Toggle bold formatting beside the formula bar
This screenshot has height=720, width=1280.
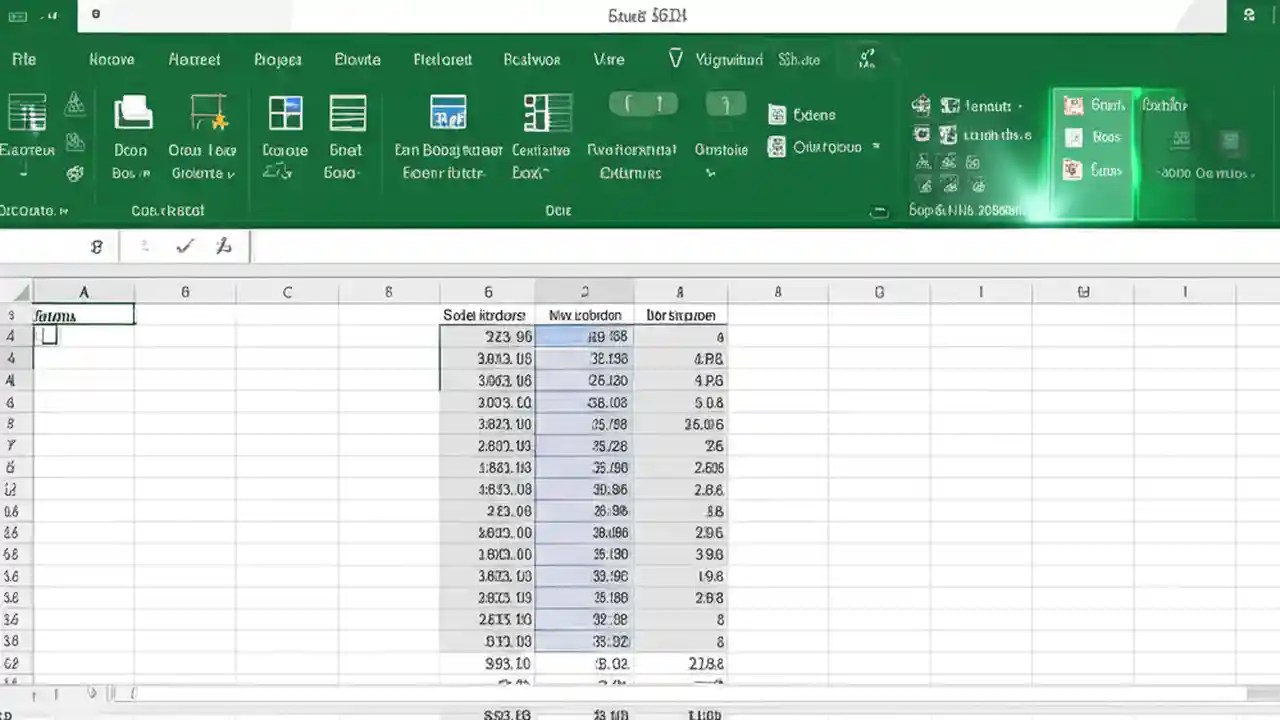[96, 246]
